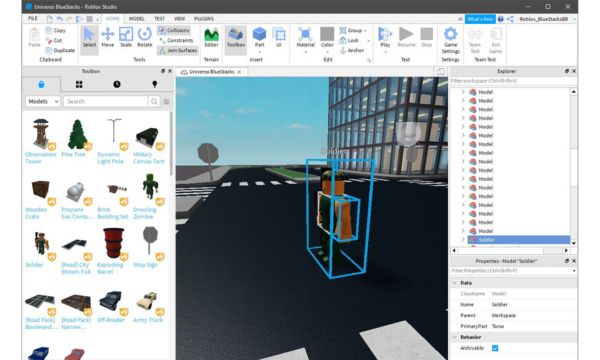Viewport: 600px width, 360px height.
Task: Click the What's New button
Action: point(480,19)
